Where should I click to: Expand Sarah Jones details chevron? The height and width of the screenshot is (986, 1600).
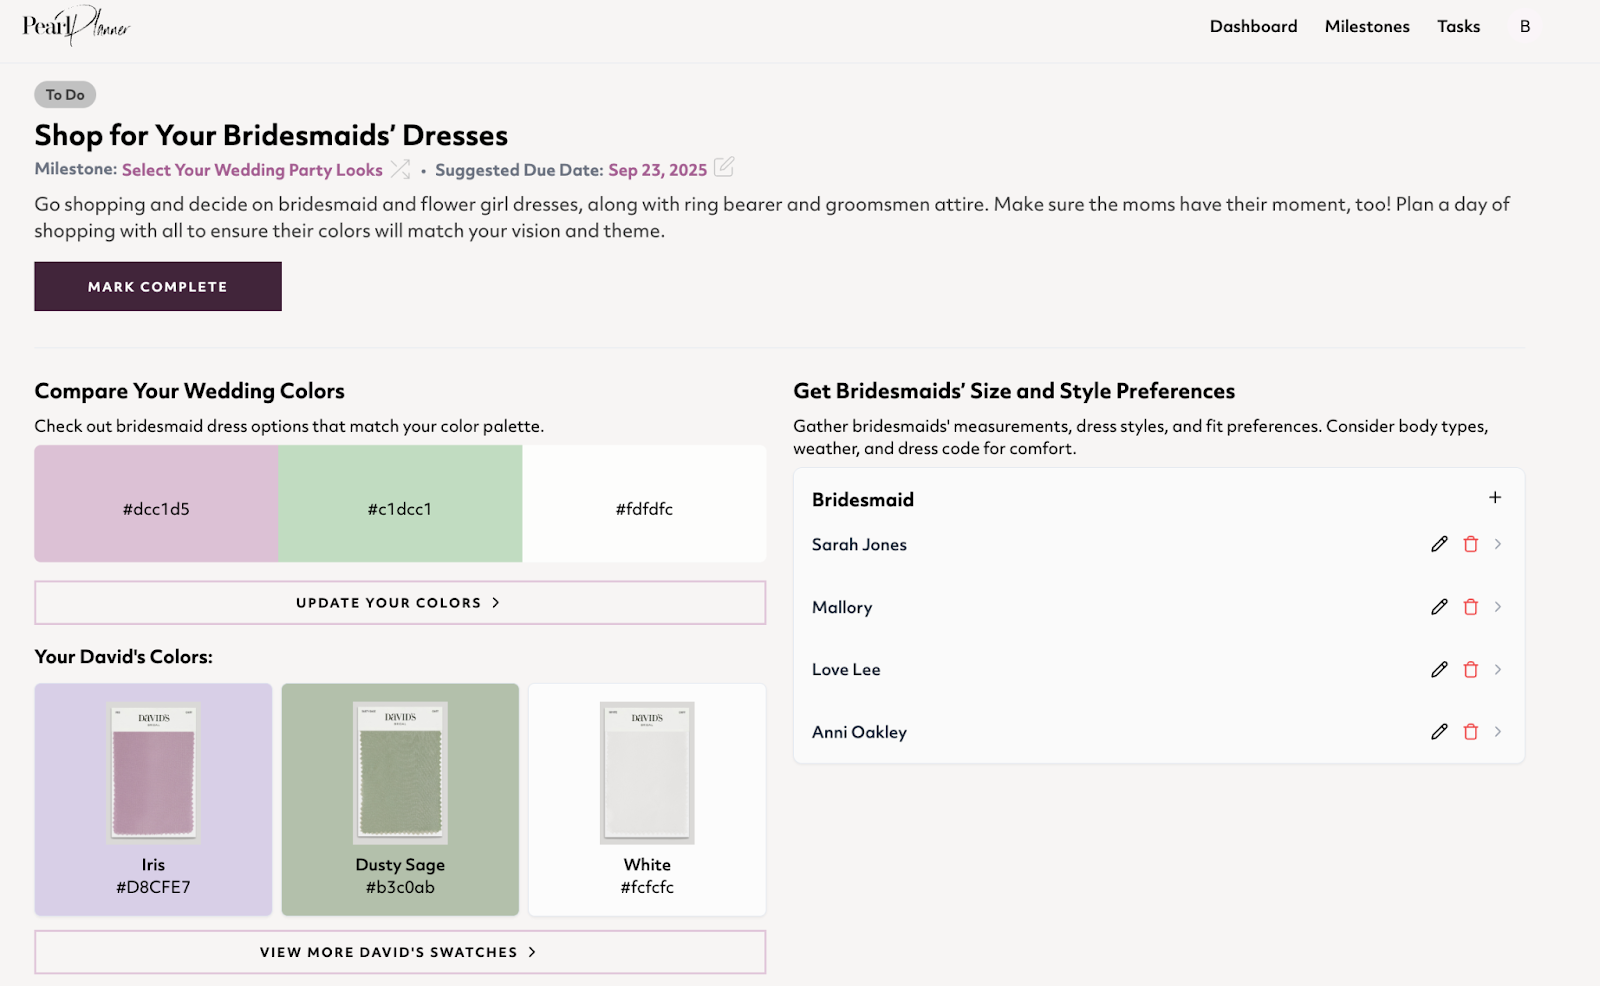pos(1498,544)
